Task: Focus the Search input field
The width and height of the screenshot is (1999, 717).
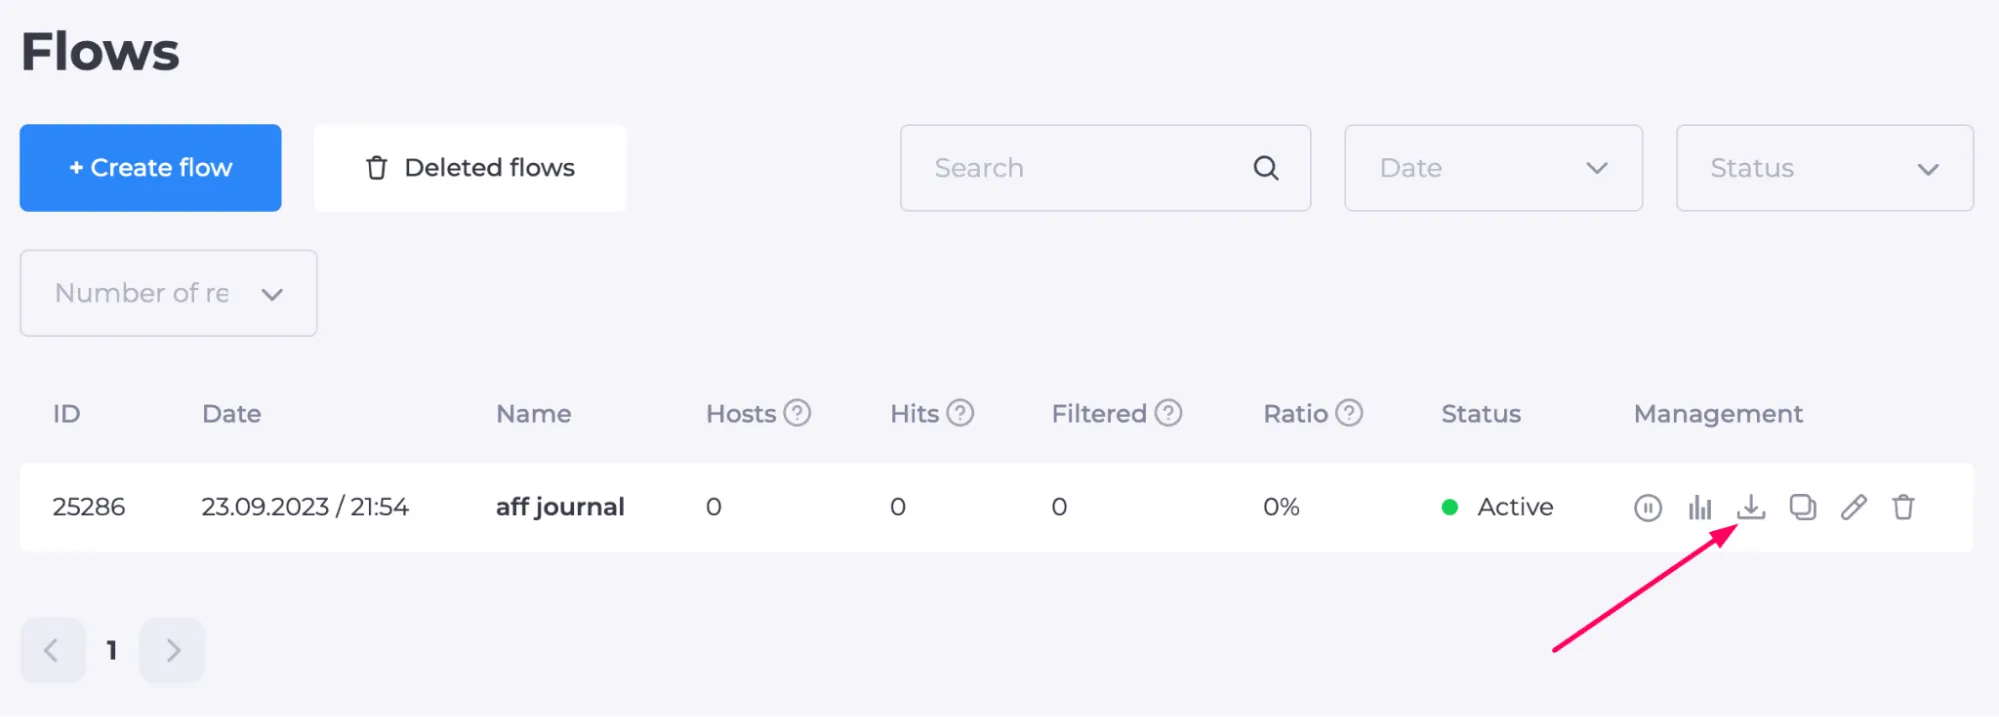Action: 1105,168
